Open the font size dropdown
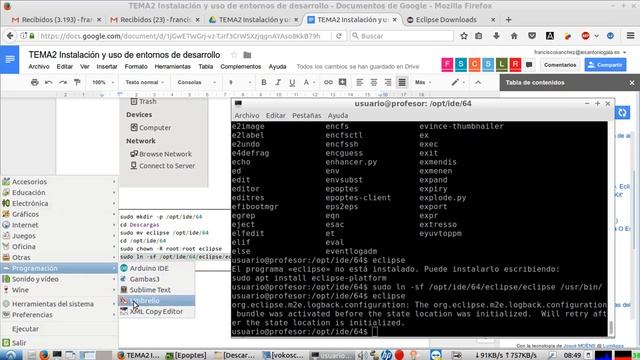The image size is (640, 360). 240,82
